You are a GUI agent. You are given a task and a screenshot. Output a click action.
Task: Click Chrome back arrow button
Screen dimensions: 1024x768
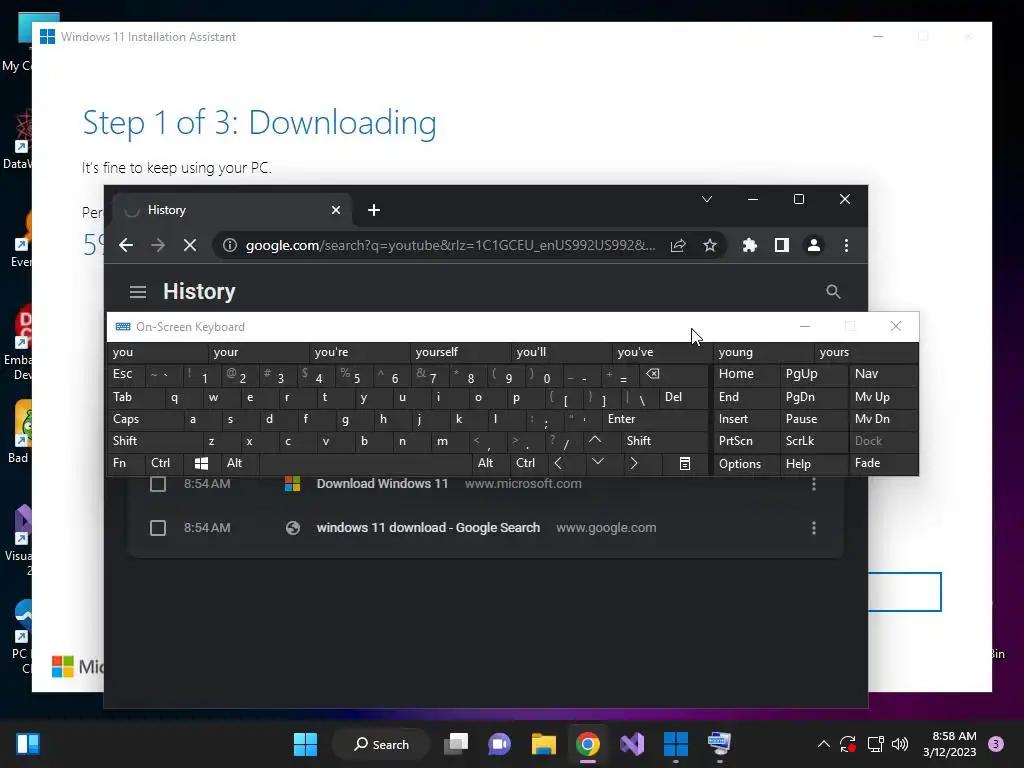click(126, 246)
